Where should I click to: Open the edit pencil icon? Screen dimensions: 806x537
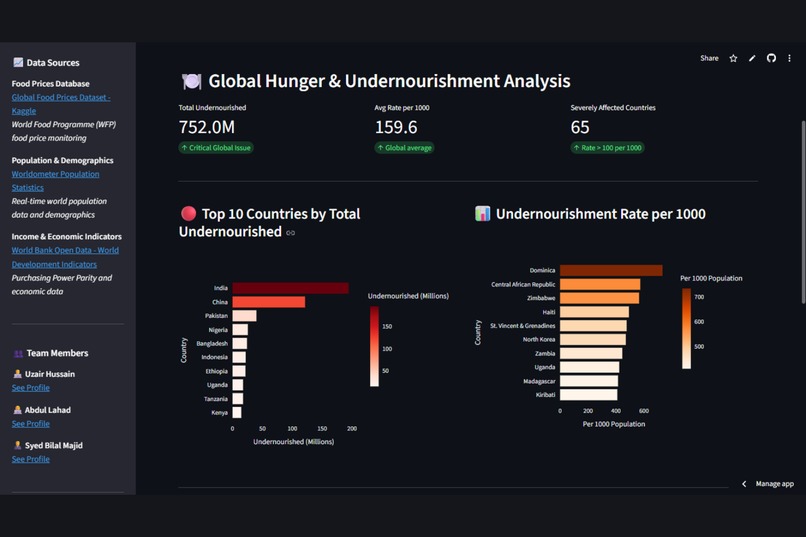[752, 58]
